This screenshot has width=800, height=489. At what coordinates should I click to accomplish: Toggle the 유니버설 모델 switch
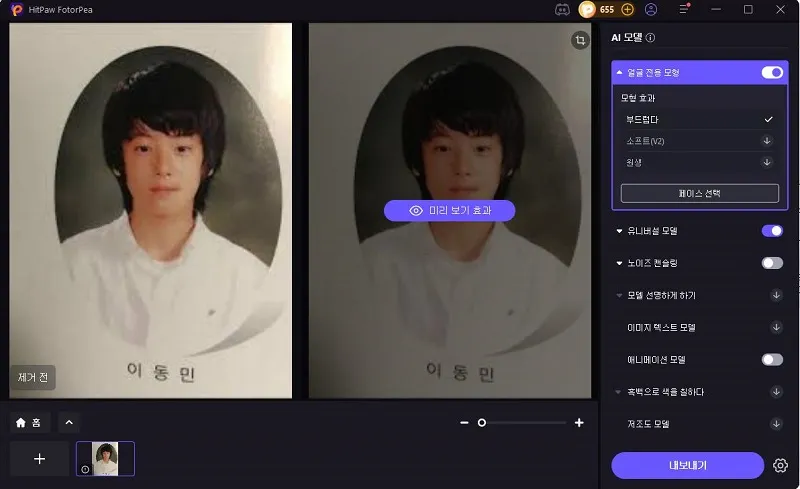click(x=772, y=231)
